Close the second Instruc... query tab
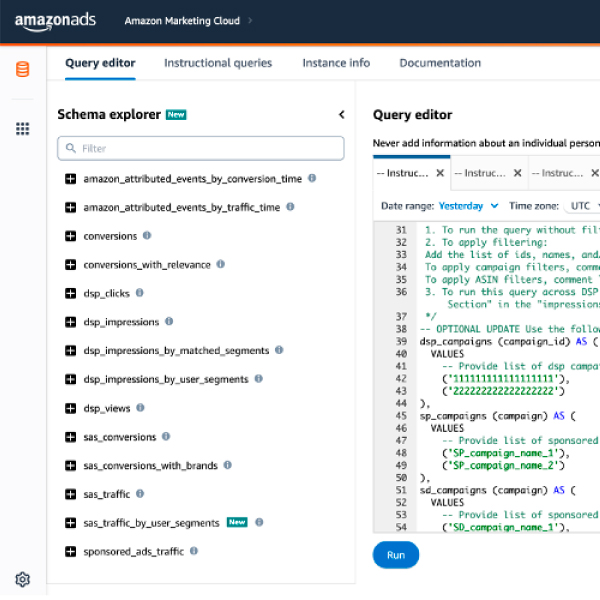The height and width of the screenshot is (600, 600). tap(518, 173)
